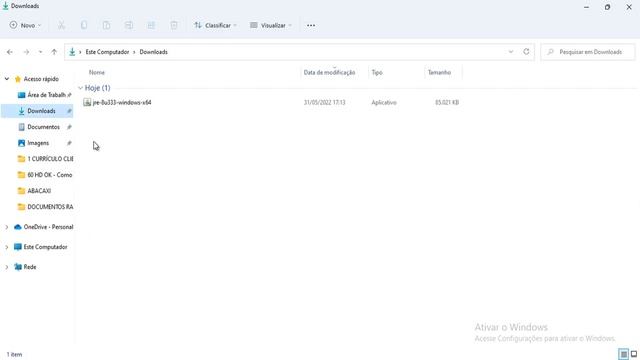
Task: Click the Delete trash icon
Action: pyautogui.click(x=174, y=25)
